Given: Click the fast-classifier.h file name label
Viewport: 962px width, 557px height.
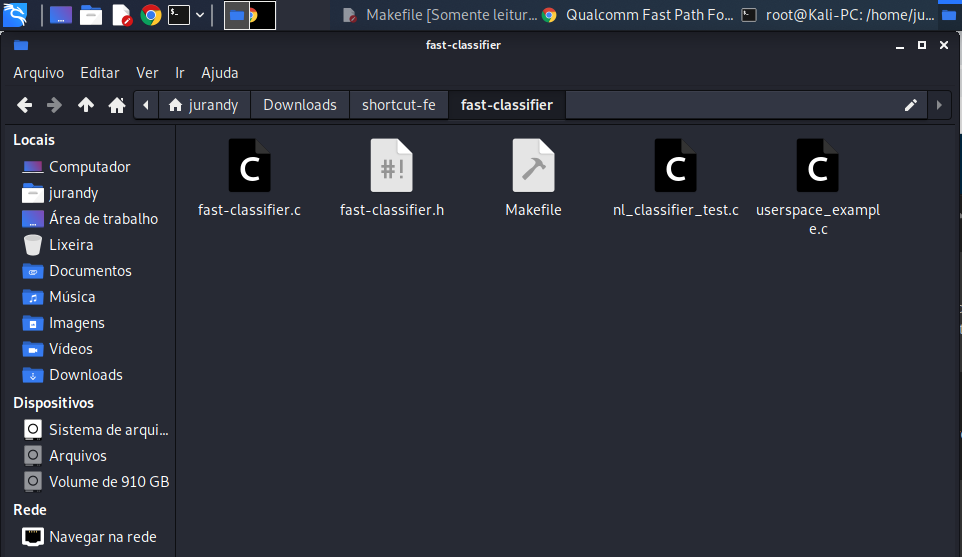Looking at the screenshot, I should pyautogui.click(x=391, y=210).
